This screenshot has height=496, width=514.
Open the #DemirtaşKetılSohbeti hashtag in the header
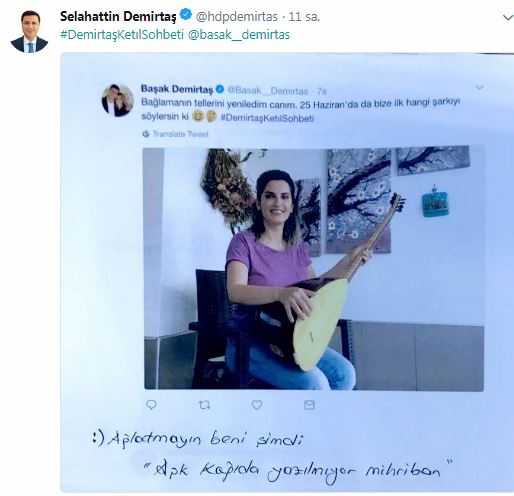pos(122,35)
